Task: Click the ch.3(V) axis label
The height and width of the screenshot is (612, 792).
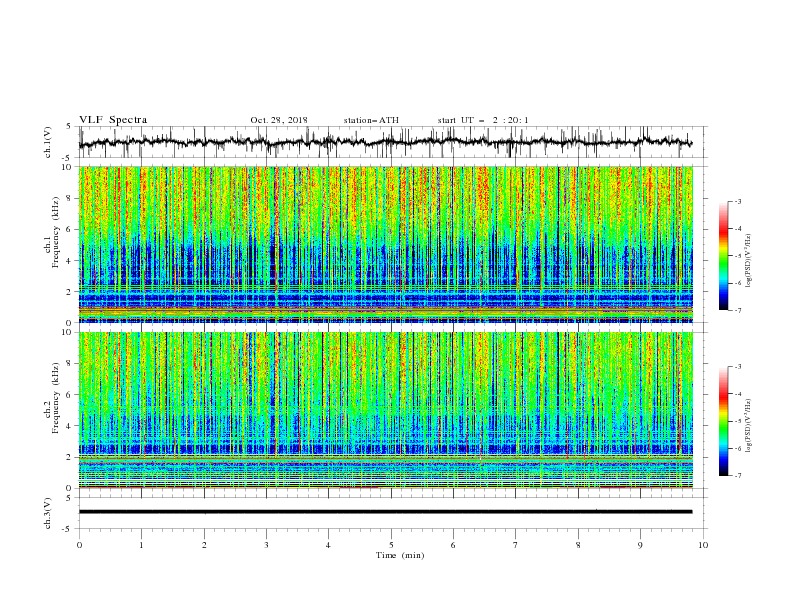Action: (x=48, y=513)
